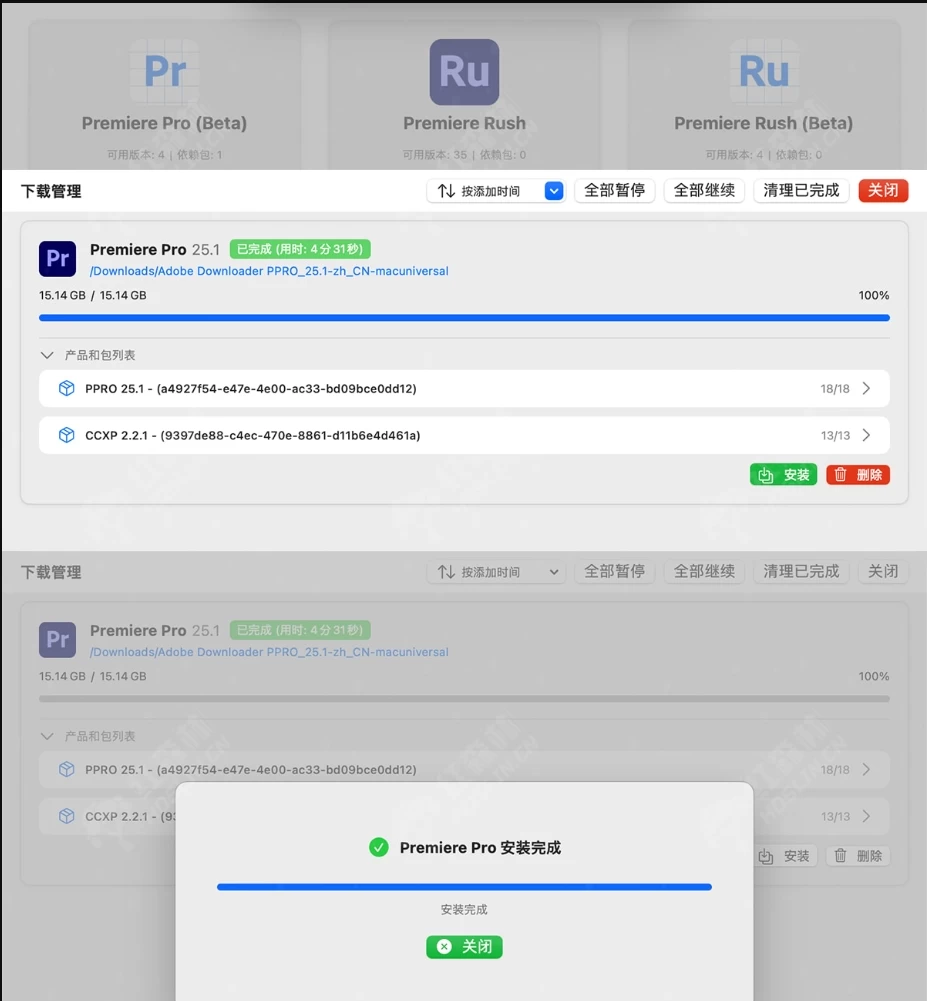Click the active PPRO 25.1 package name text
The height and width of the screenshot is (1001, 927).
[251, 388]
